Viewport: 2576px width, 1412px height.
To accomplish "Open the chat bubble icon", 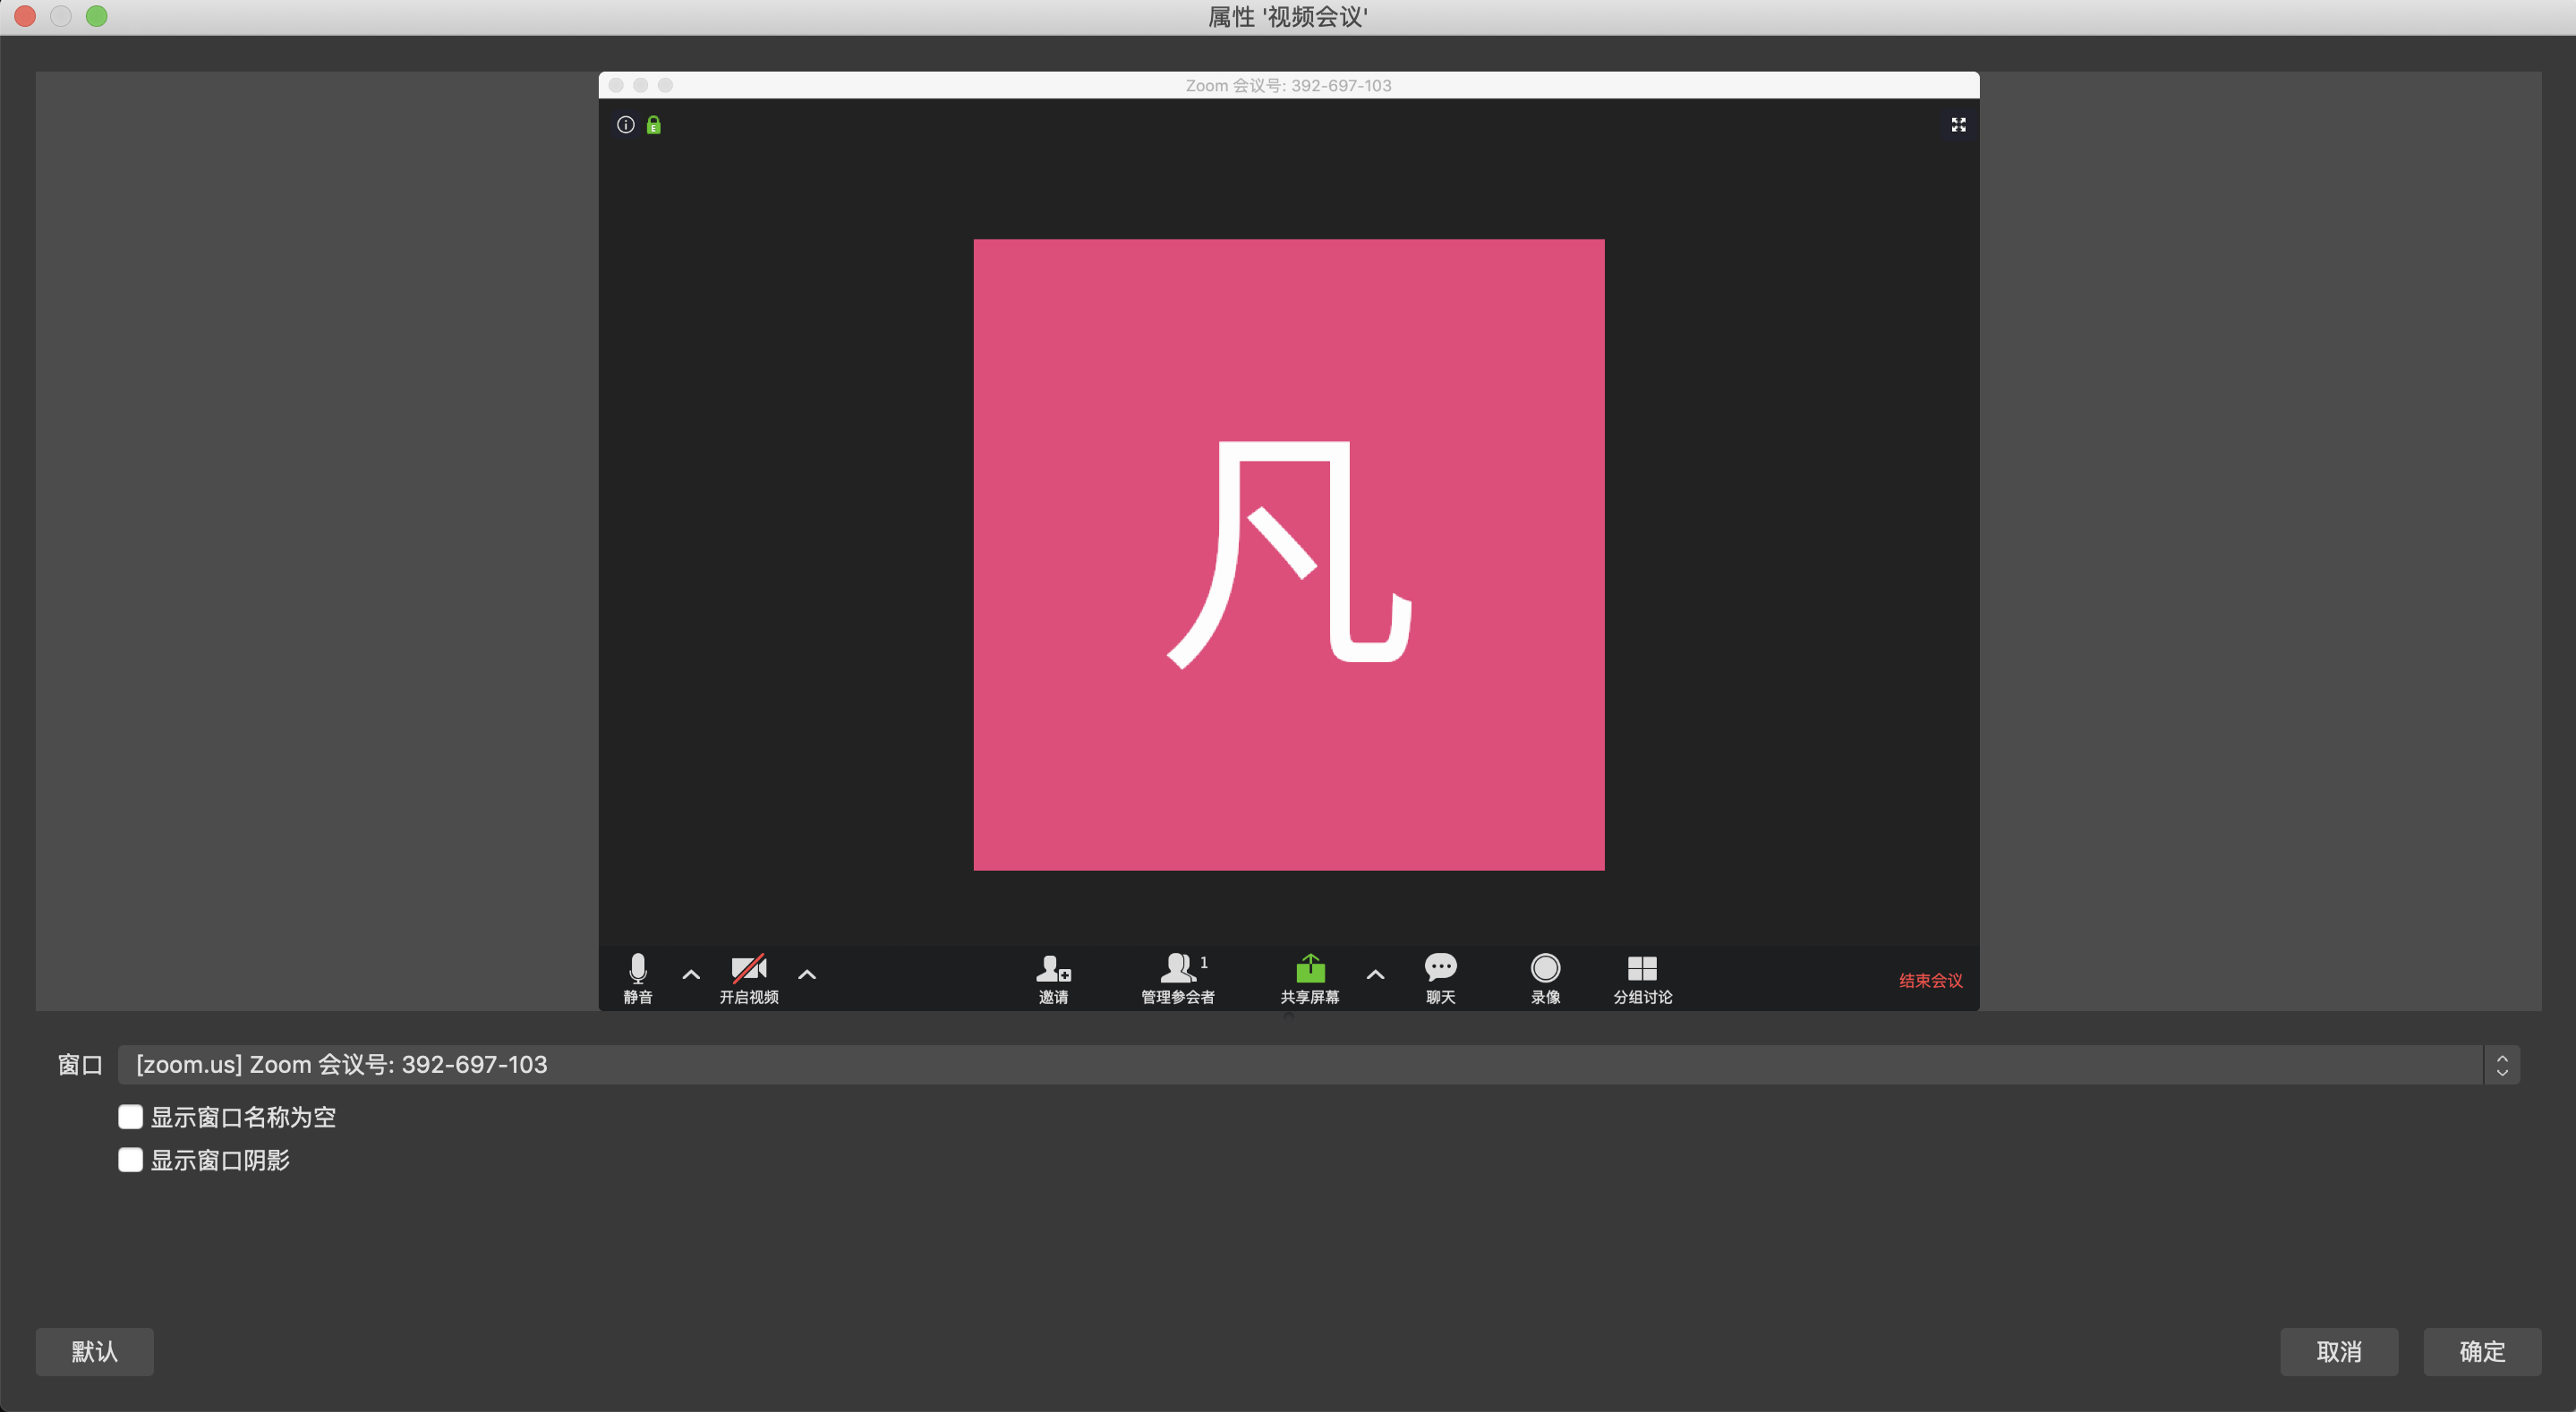I will coord(1440,967).
